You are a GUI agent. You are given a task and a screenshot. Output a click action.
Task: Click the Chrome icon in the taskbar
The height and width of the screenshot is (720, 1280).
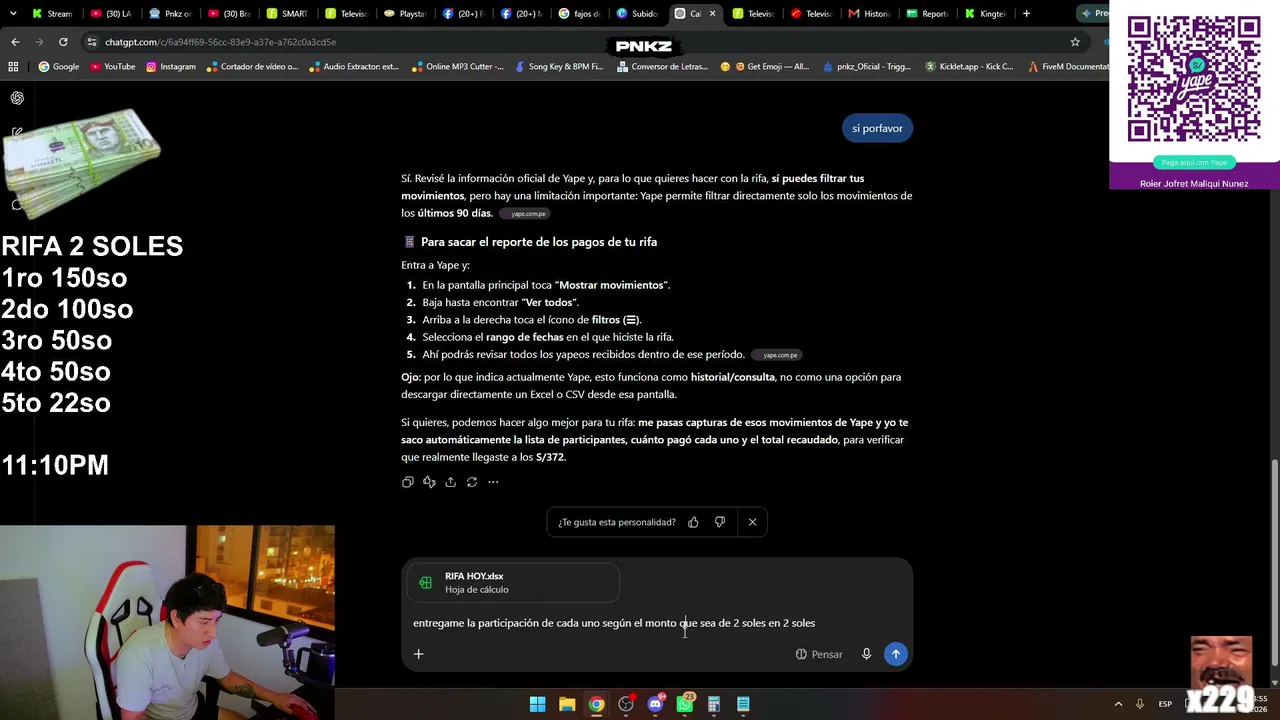(596, 704)
